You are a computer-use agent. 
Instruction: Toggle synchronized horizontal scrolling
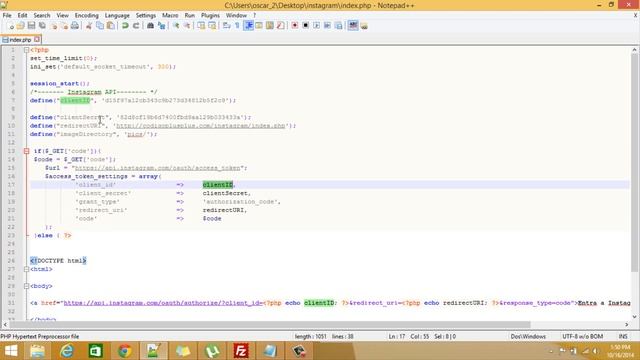(x=212, y=26)
